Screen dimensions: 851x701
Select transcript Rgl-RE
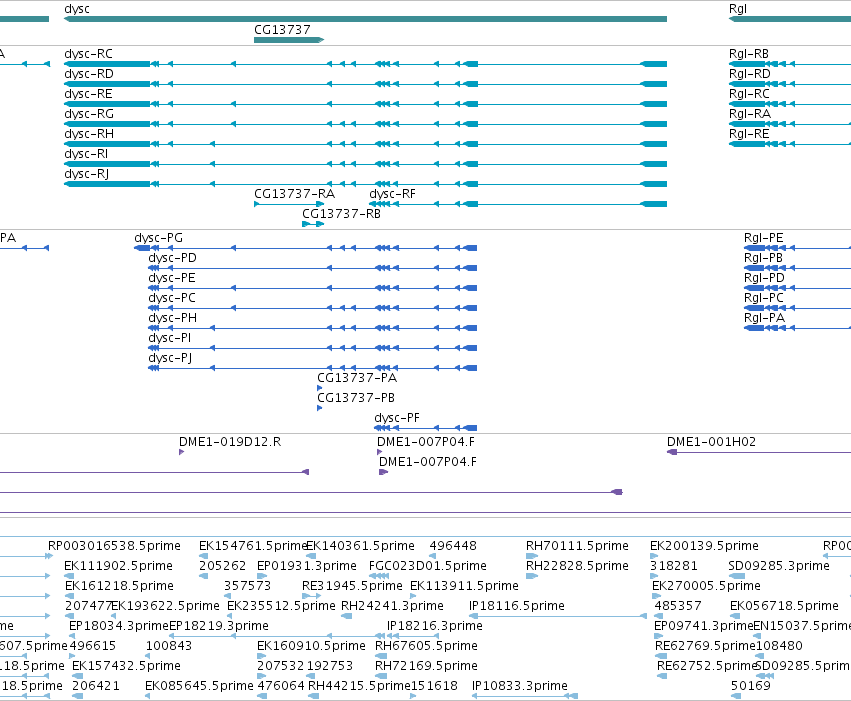pyautogui.click(x=790, y=144)
